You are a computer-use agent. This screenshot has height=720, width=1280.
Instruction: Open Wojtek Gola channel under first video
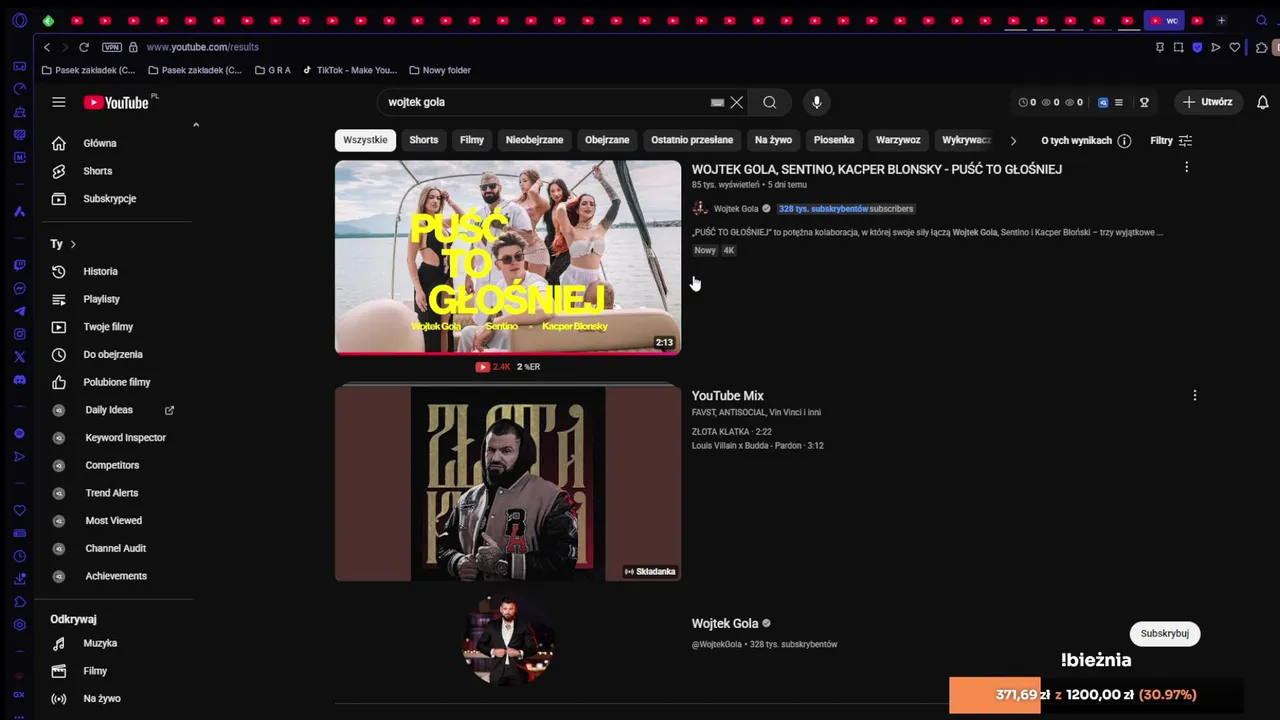pos(736,209)
